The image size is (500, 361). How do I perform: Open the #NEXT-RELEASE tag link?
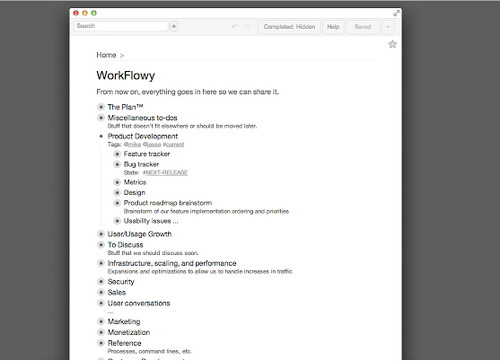(165, 172)
